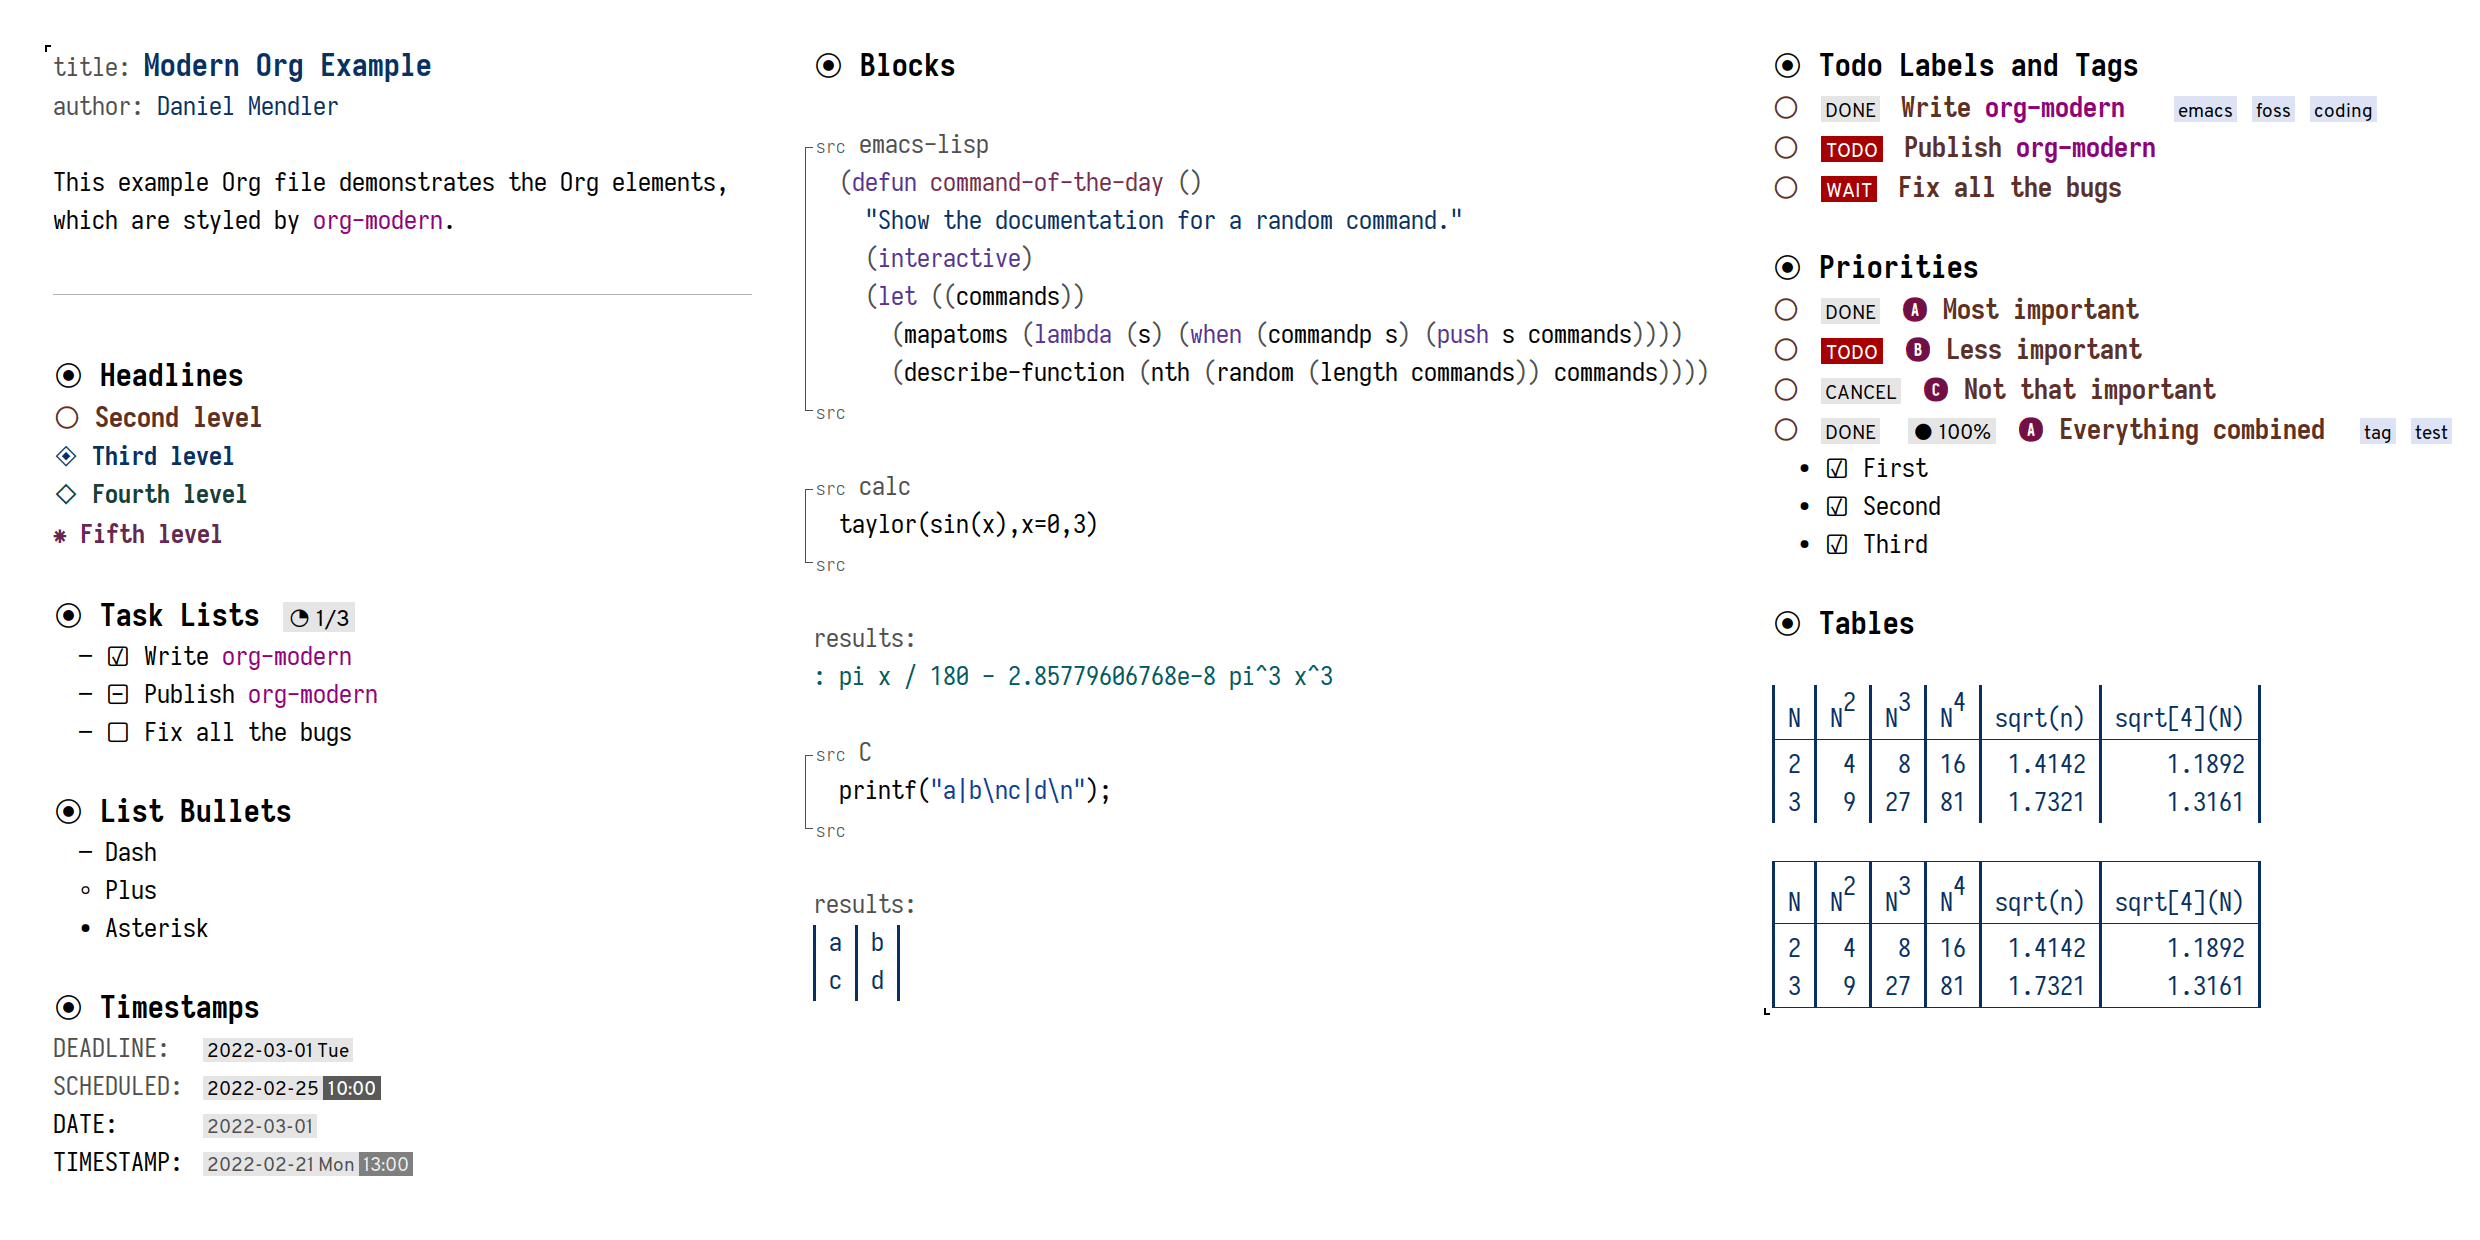Click the Tables section org-mode icon
Viewport: 2480px width, 1240px height.
point(1784,623)
